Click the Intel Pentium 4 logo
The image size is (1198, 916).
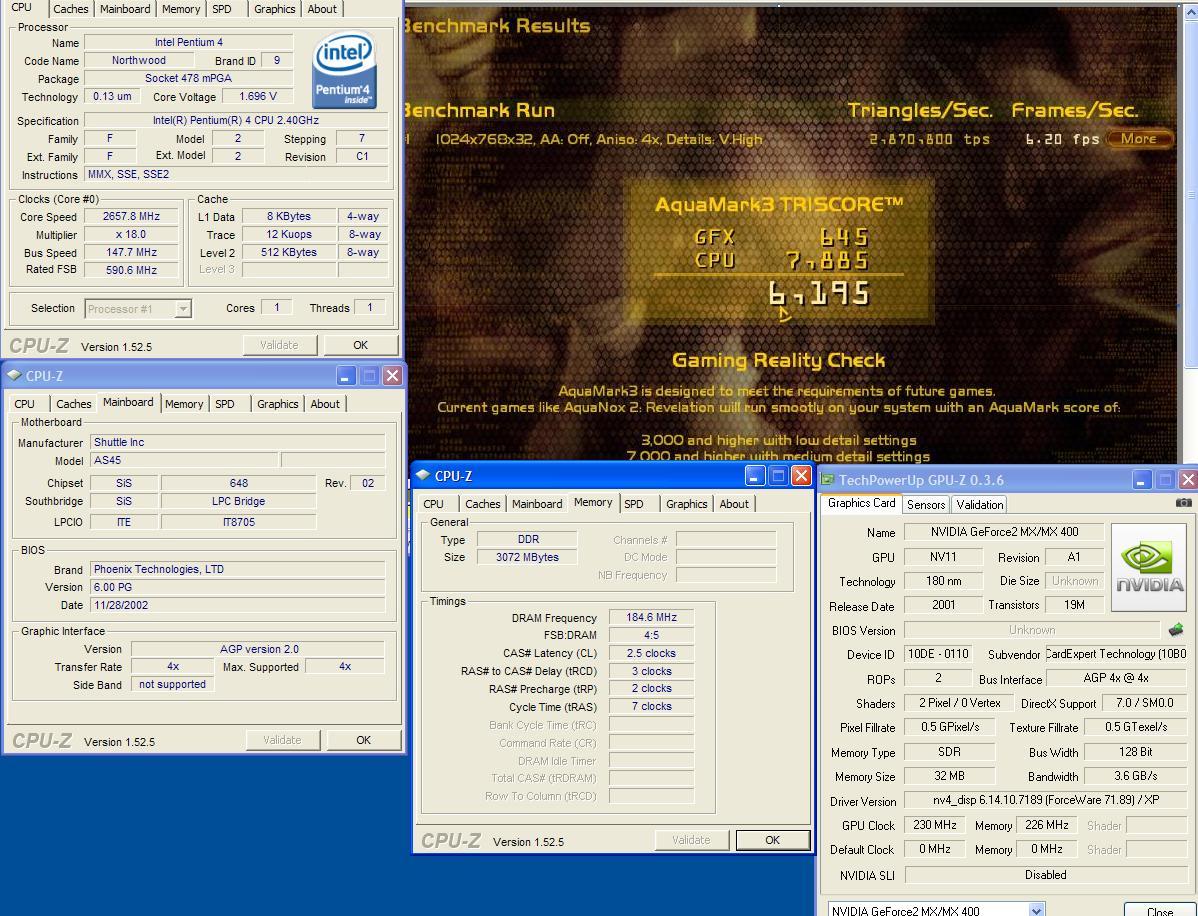[344, 70]
